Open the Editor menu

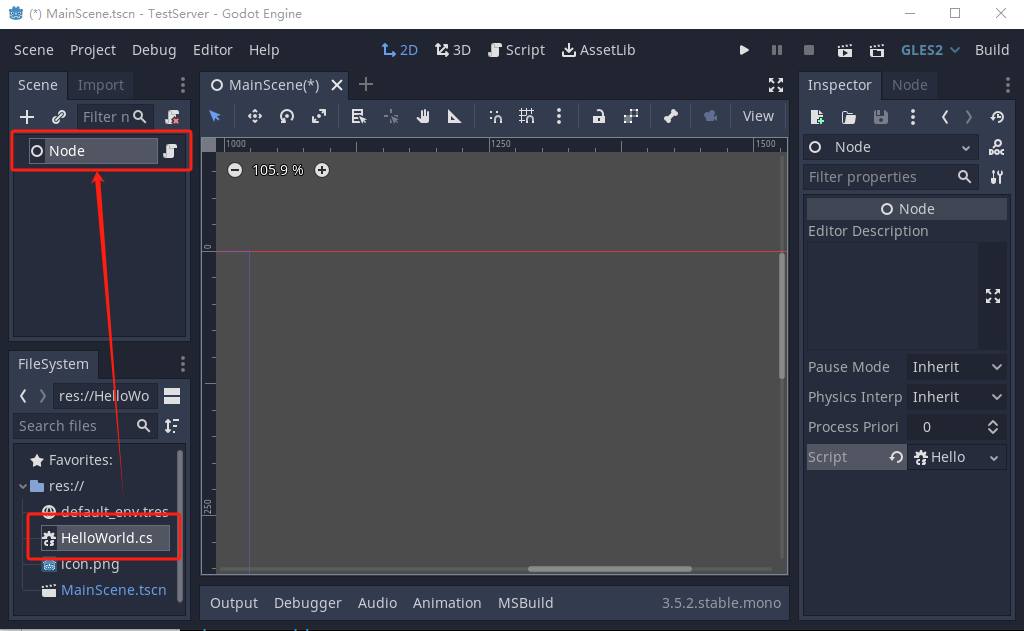pos(212,50)
